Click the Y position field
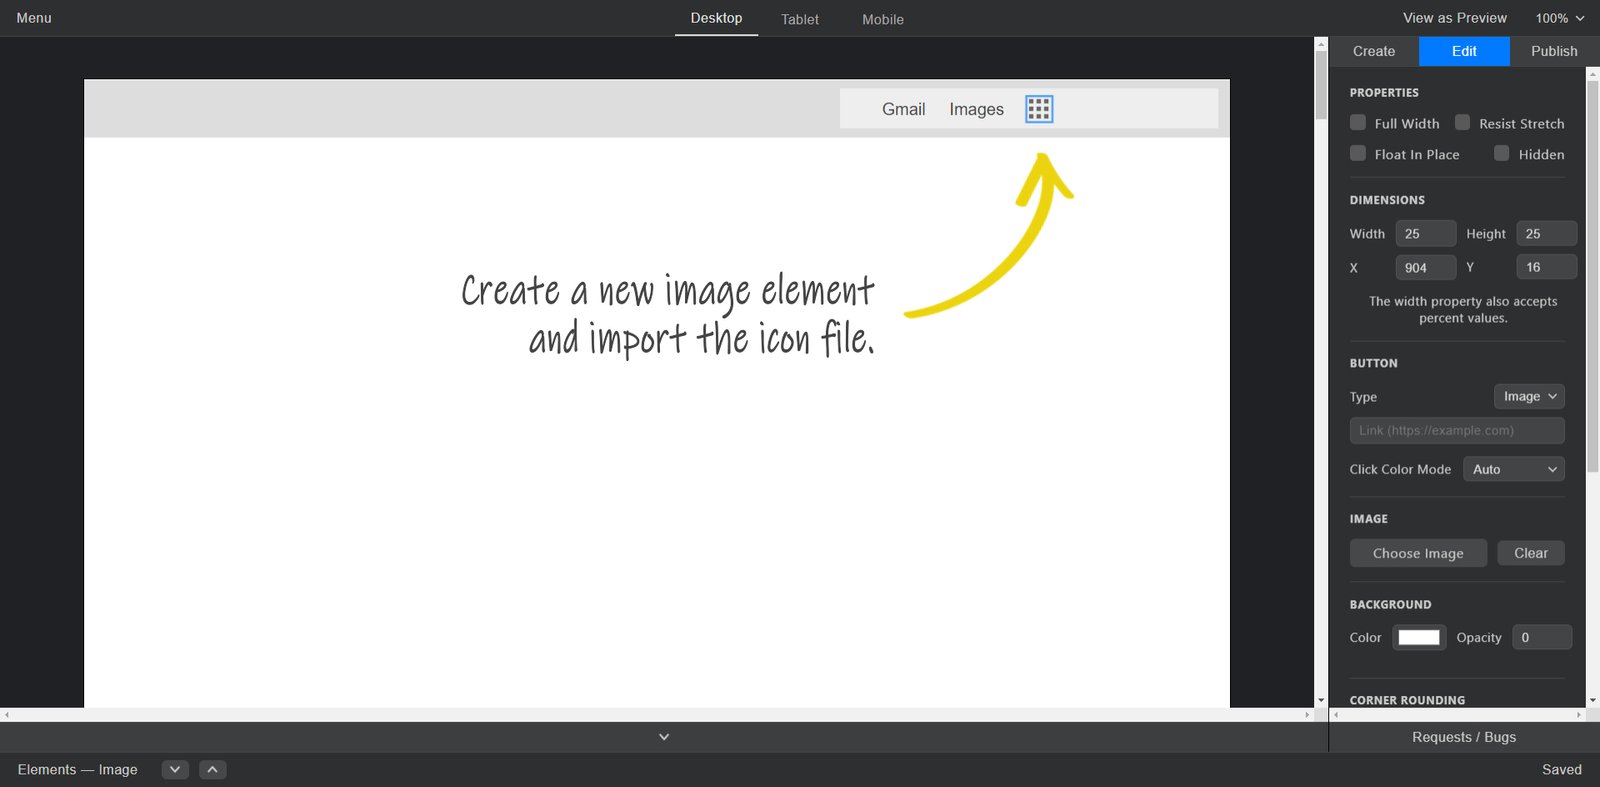This screenshot has height=787, width=1600. tap(1546, 267)
